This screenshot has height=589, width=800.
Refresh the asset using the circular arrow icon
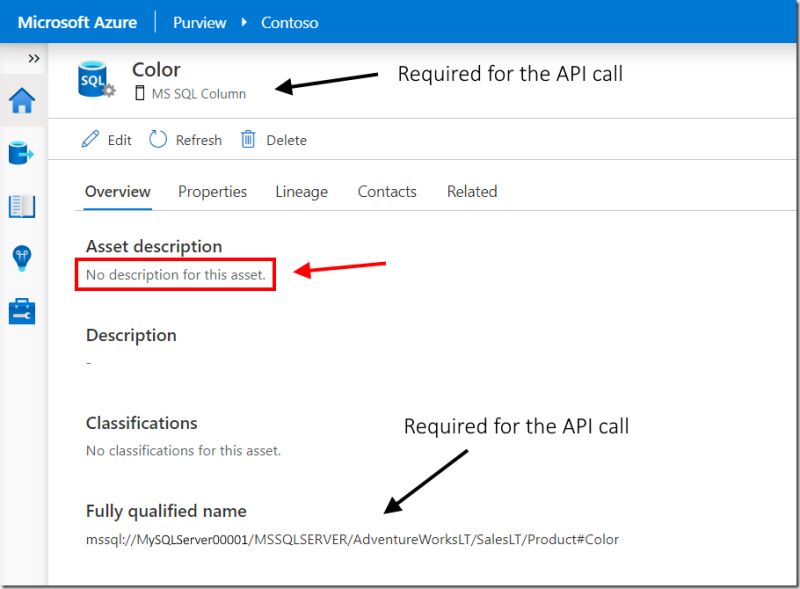(x=159, y=140)
